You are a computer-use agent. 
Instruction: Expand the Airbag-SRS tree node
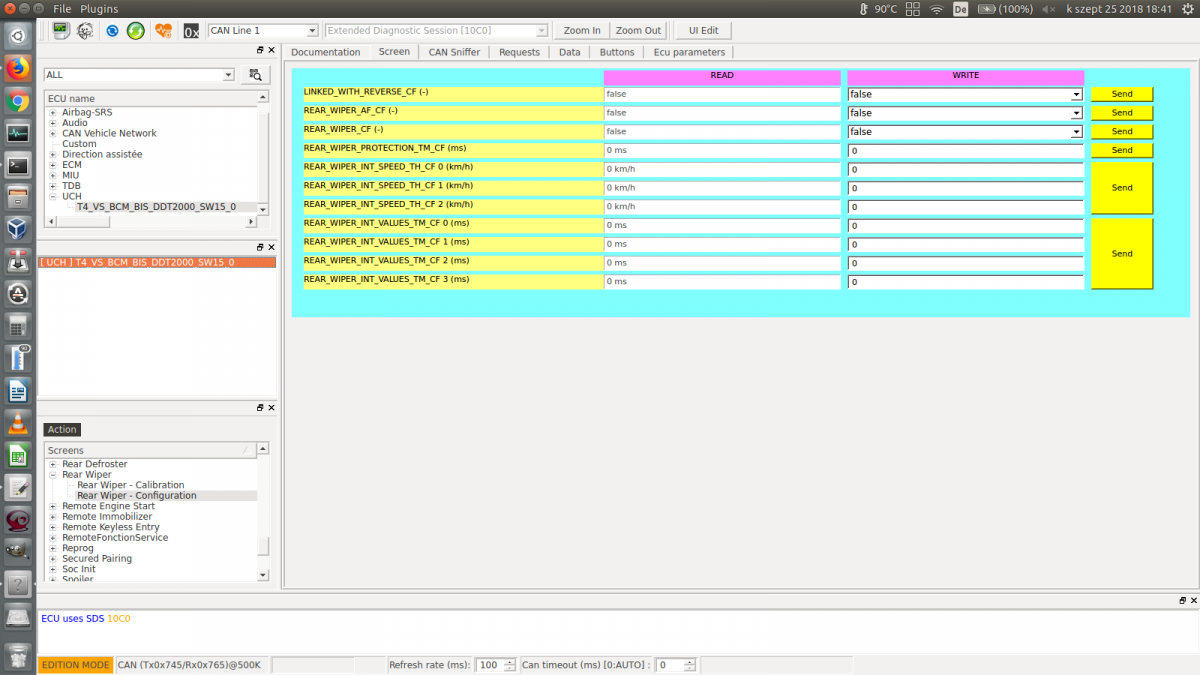coord(53,113)
